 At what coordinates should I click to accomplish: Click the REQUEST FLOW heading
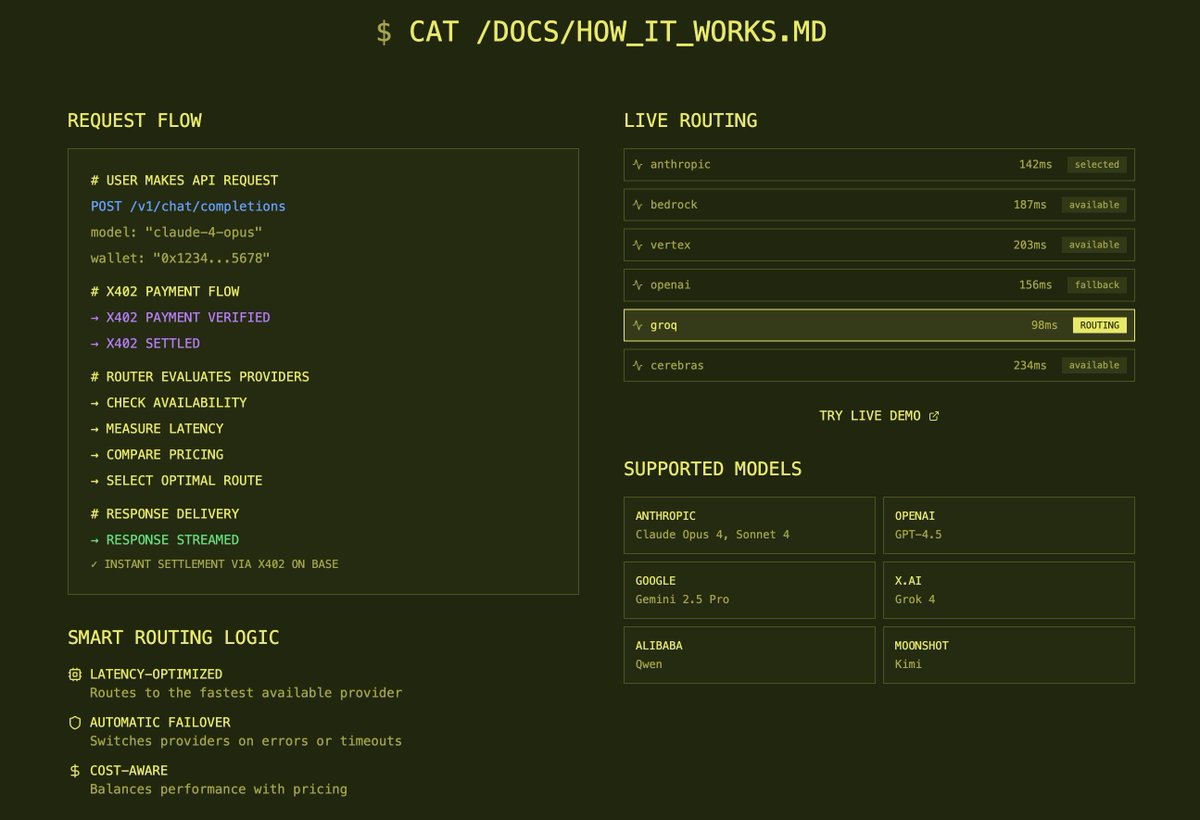(134, 121)
